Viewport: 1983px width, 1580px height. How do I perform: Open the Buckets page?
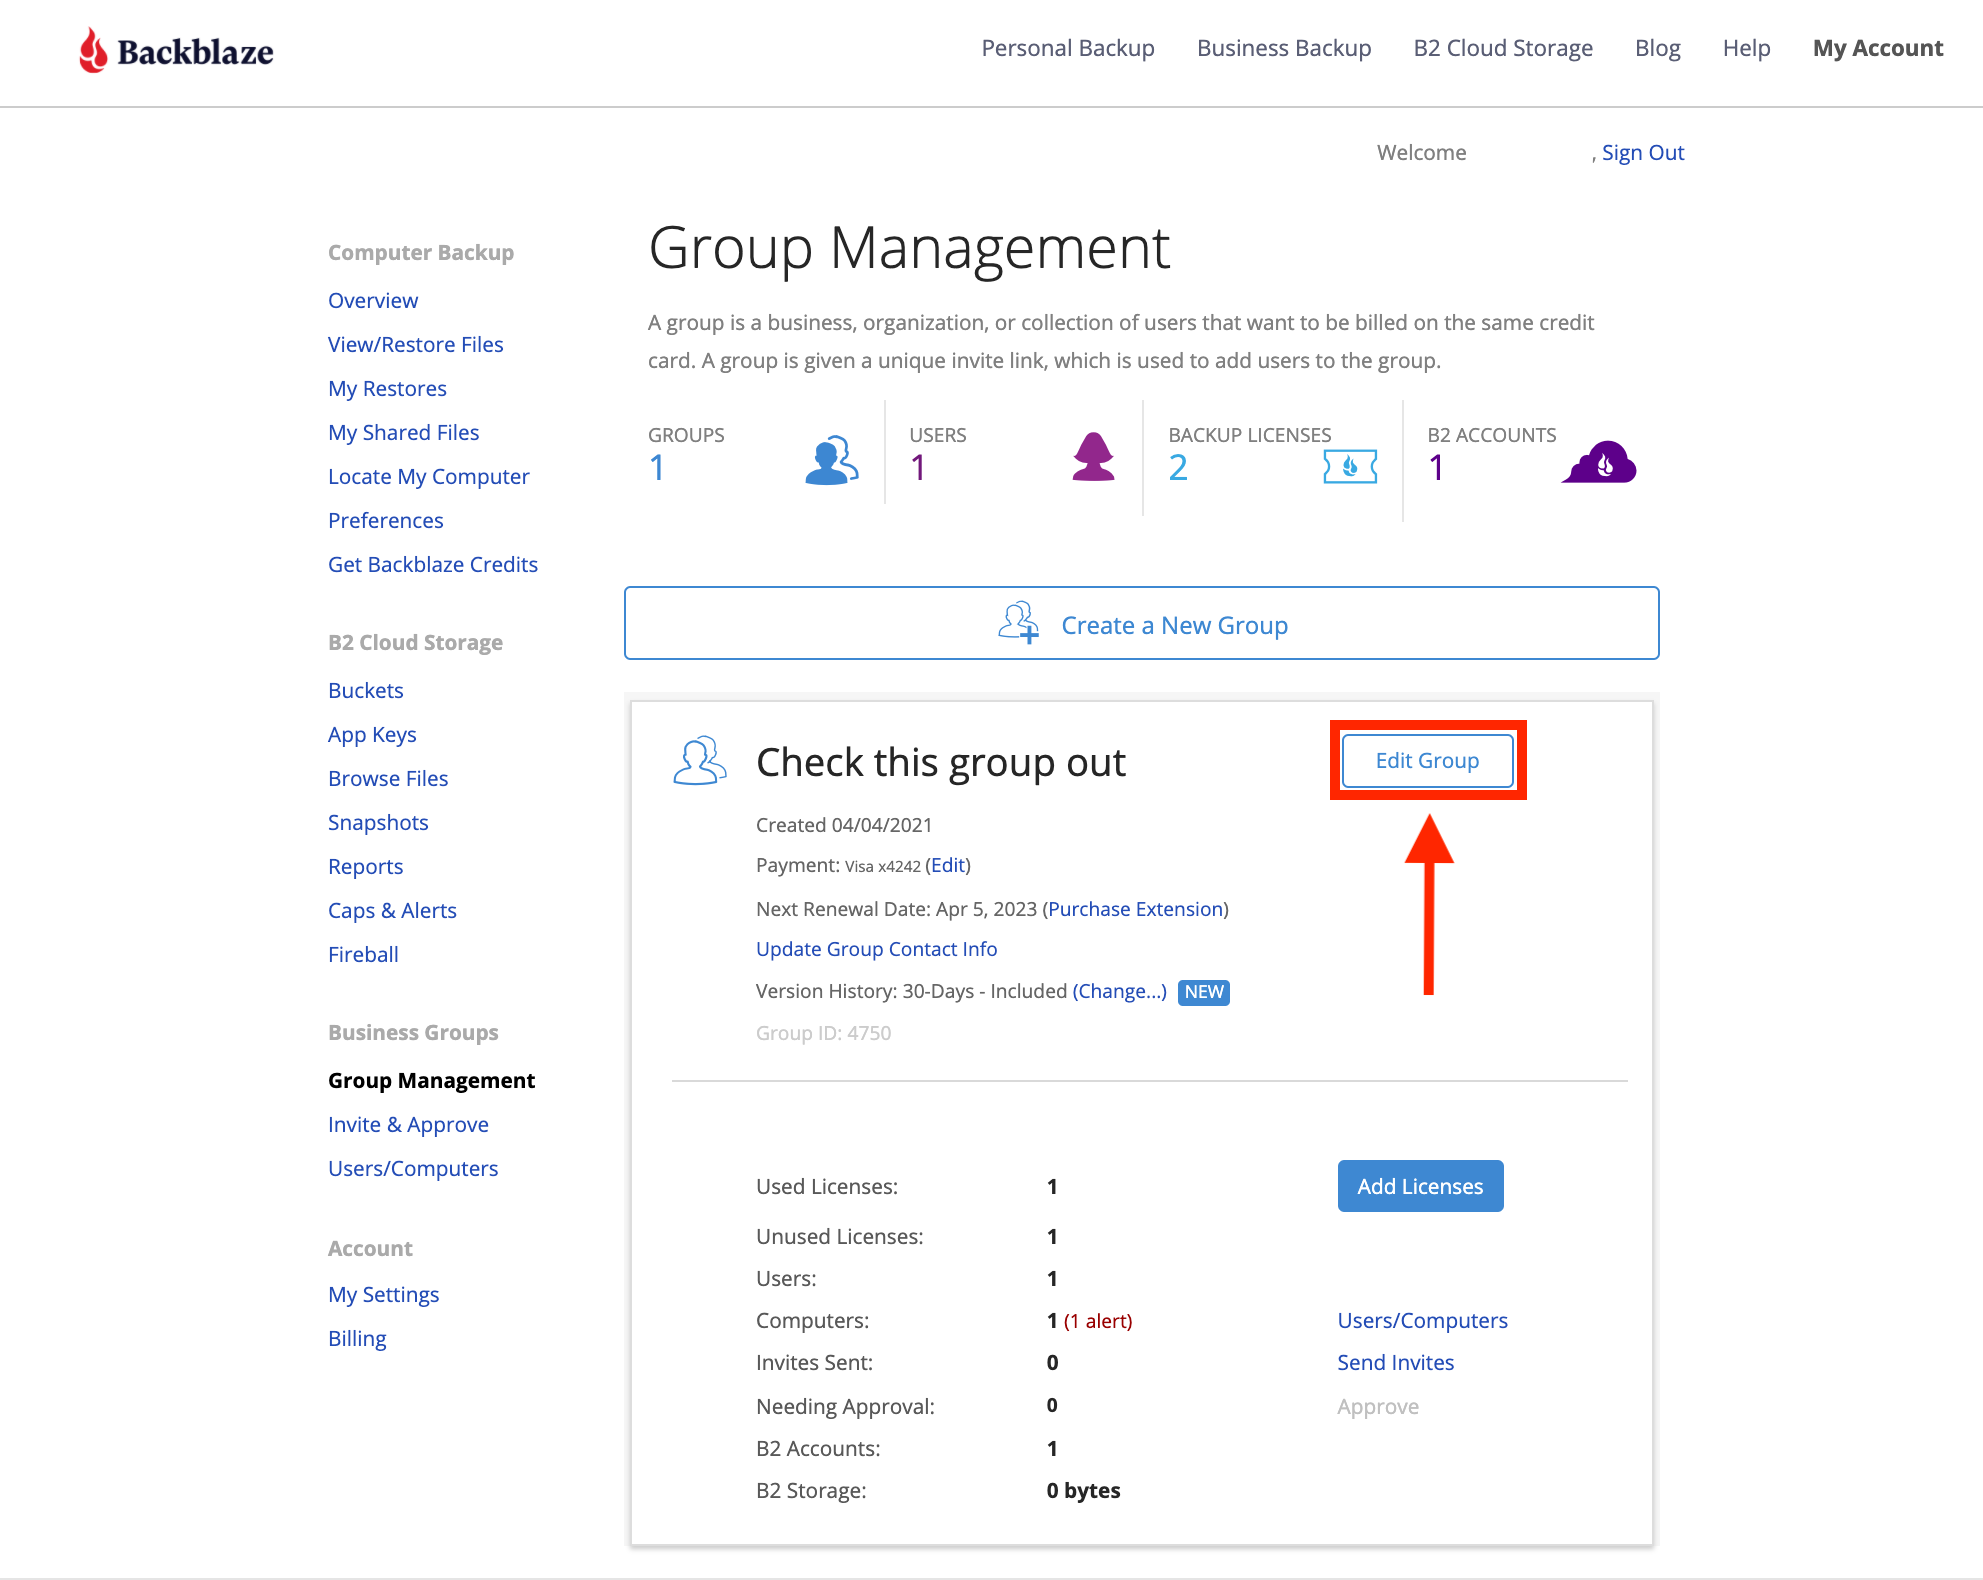(365, 690)
